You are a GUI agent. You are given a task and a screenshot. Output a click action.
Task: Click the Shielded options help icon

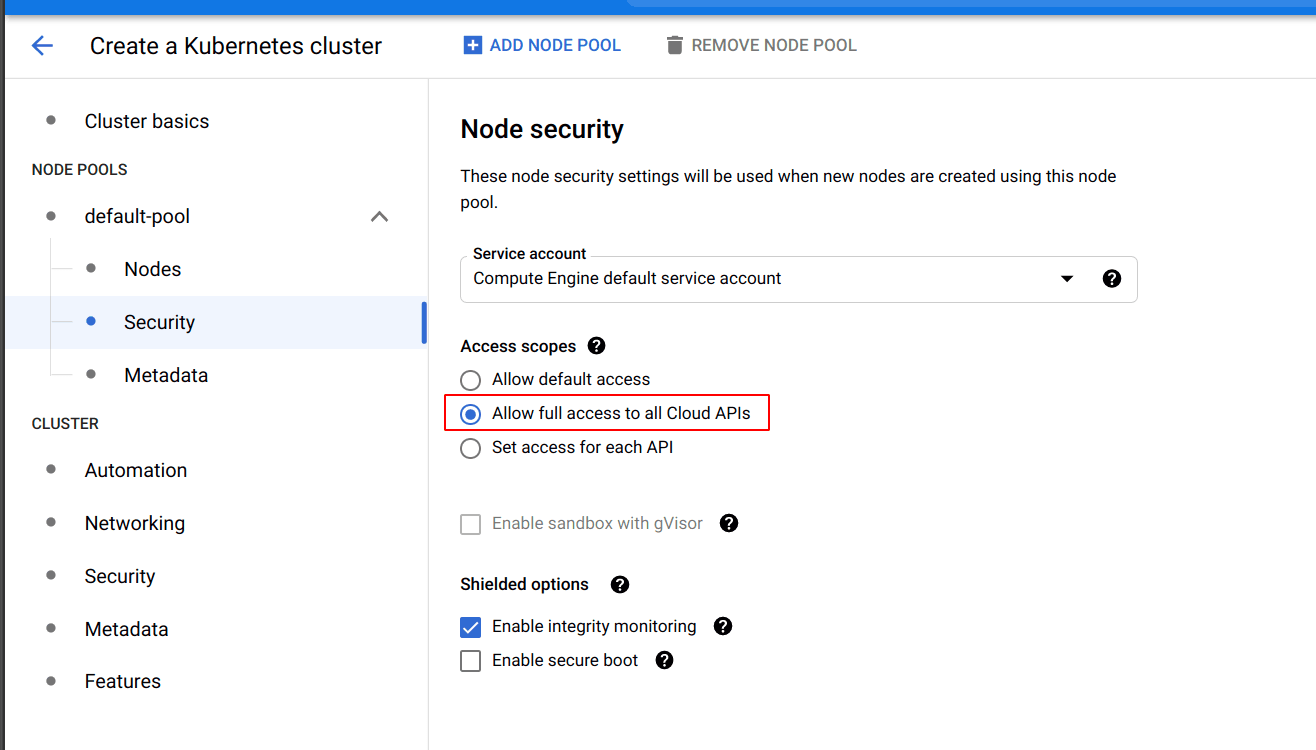(620, 584)
